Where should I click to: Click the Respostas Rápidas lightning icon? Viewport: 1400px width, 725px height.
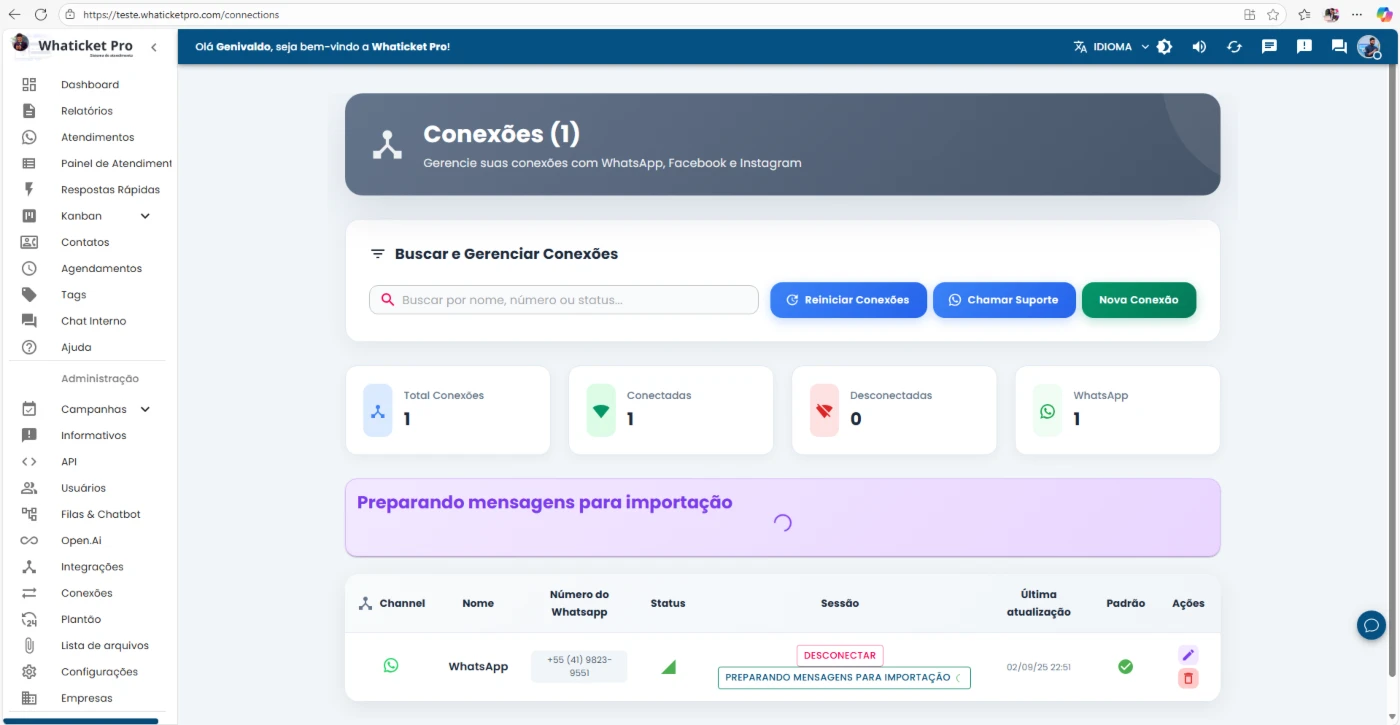(x=29, y=190)
